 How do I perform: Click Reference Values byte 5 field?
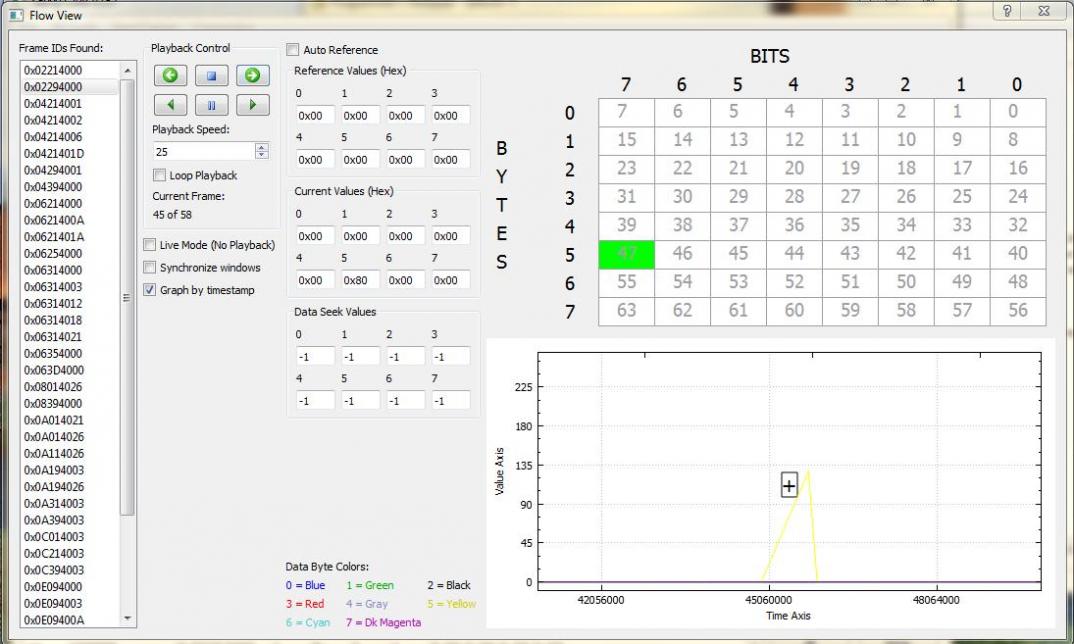(360, 159)
